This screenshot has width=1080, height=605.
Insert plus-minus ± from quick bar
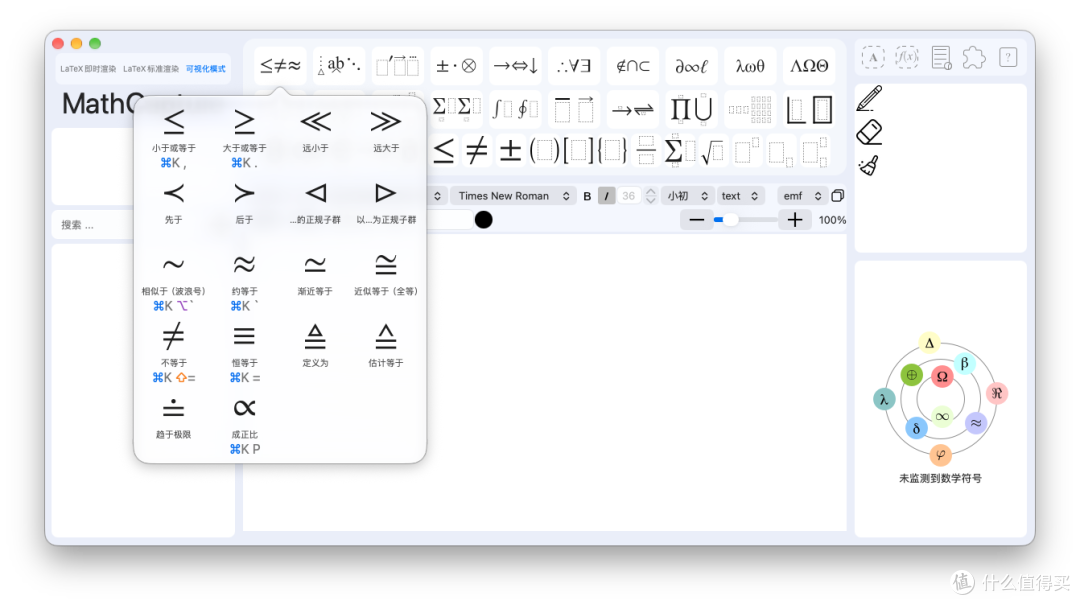click(510, 151)
